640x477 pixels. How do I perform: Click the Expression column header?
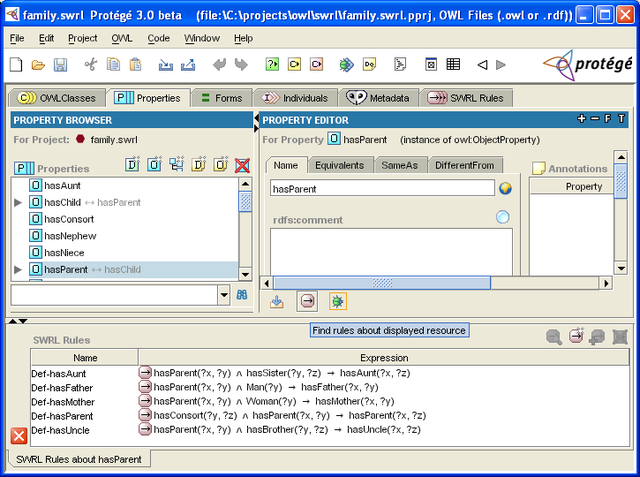384,358
